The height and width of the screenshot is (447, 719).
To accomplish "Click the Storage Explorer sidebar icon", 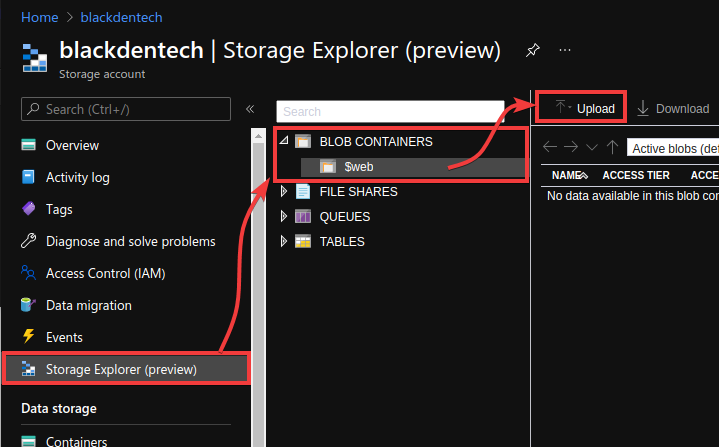I will [x=28, y=369].
